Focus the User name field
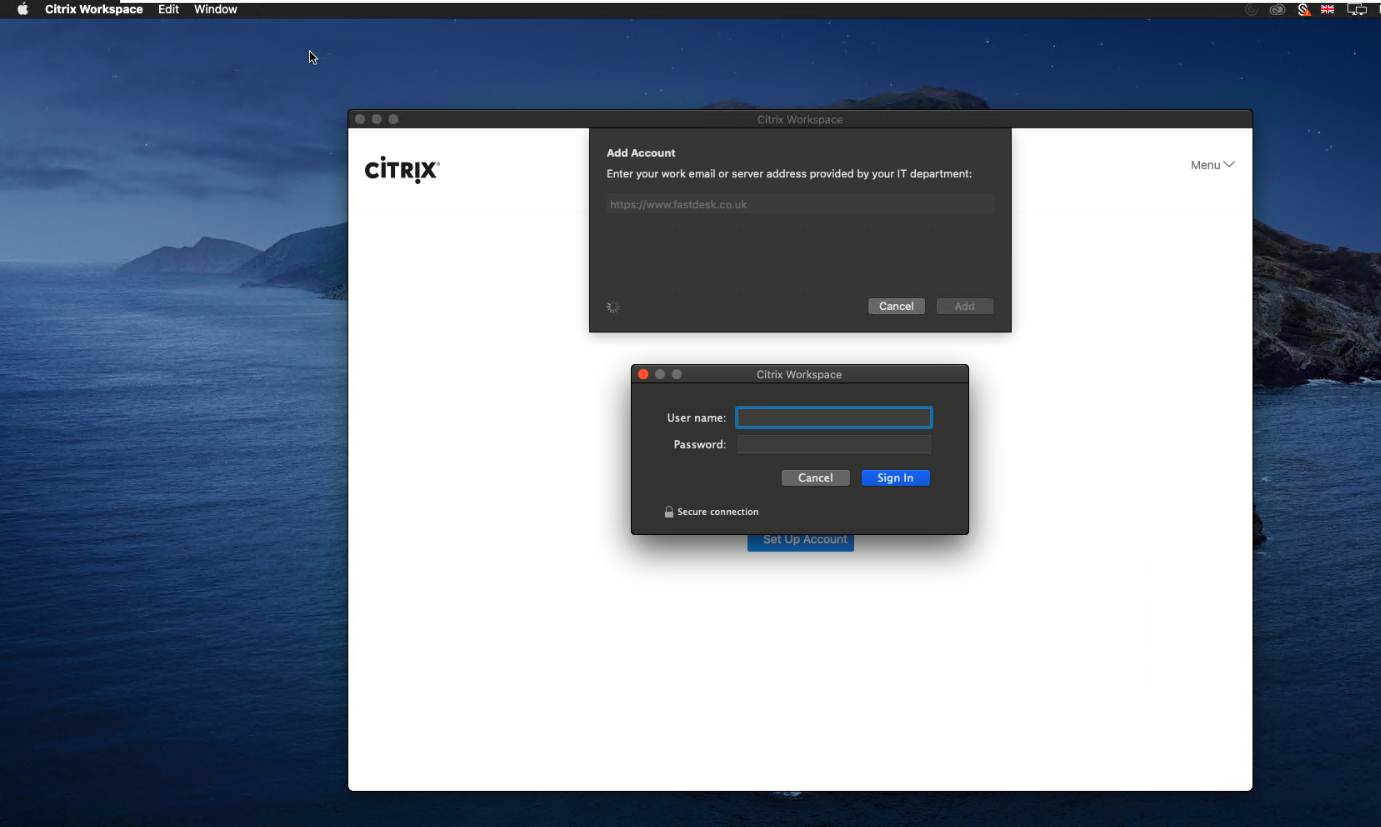This screenshot has height=827, width=1381. (834, 417)
